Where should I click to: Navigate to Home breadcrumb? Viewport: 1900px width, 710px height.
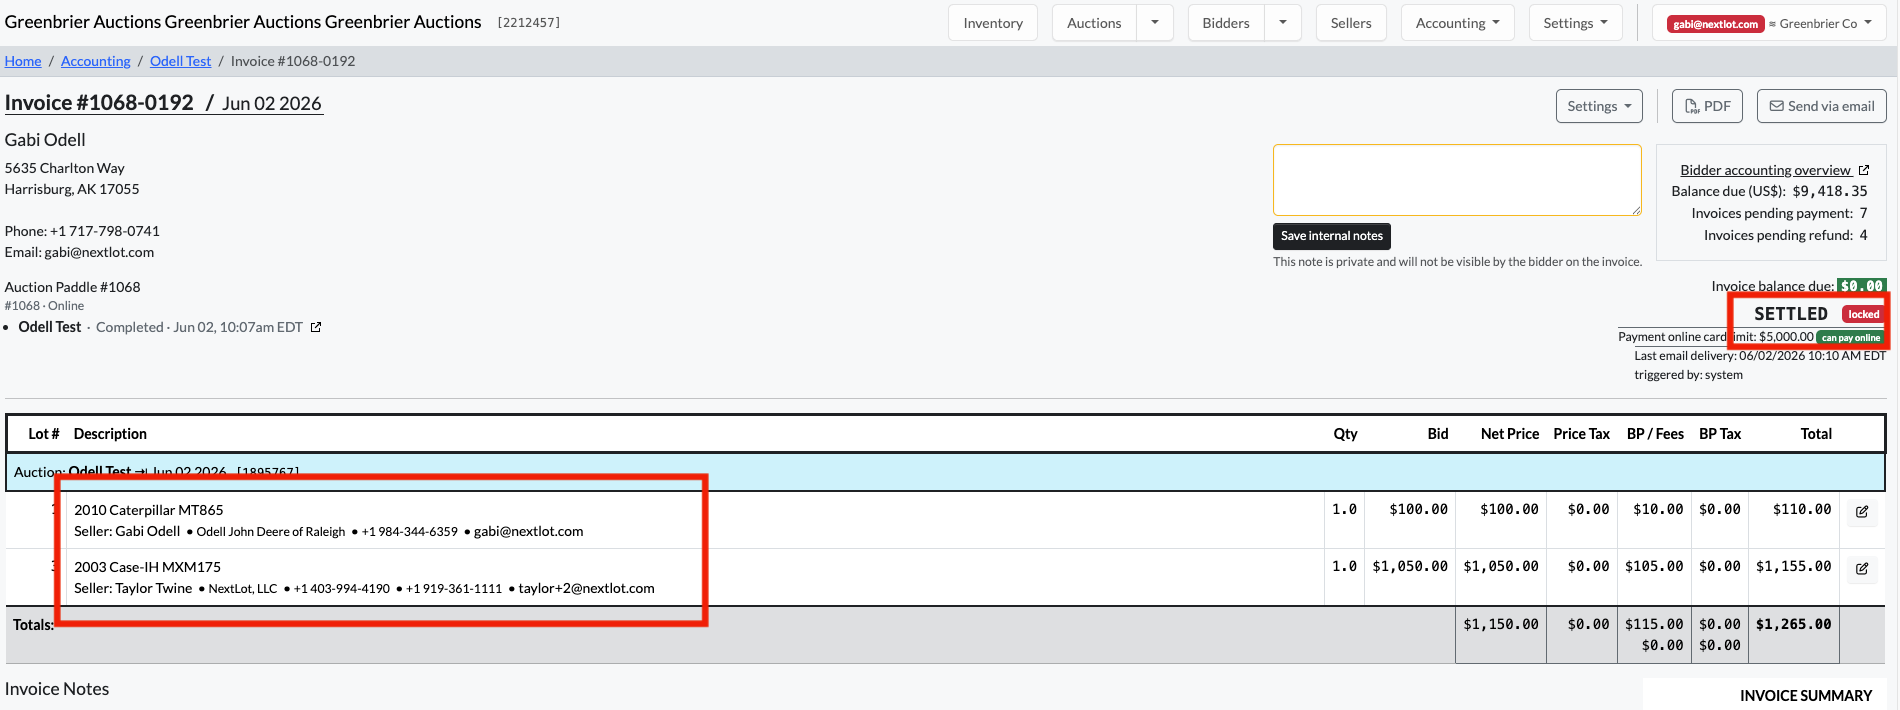click(23, 61)
